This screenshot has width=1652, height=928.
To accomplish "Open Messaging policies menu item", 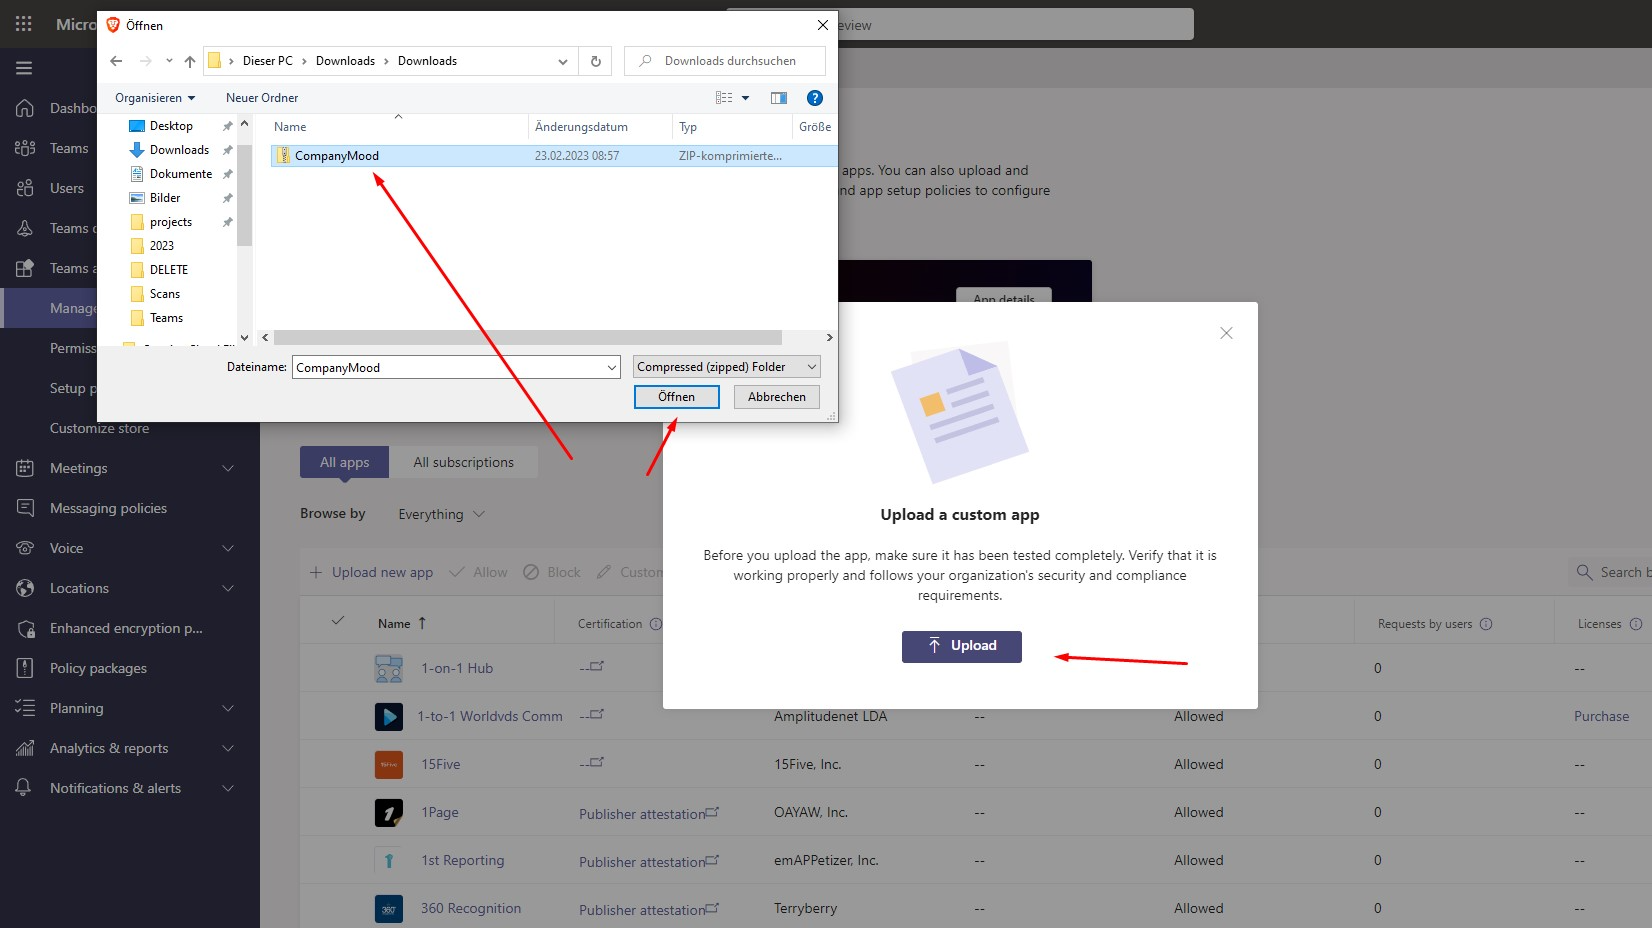I will coord(109,508).
